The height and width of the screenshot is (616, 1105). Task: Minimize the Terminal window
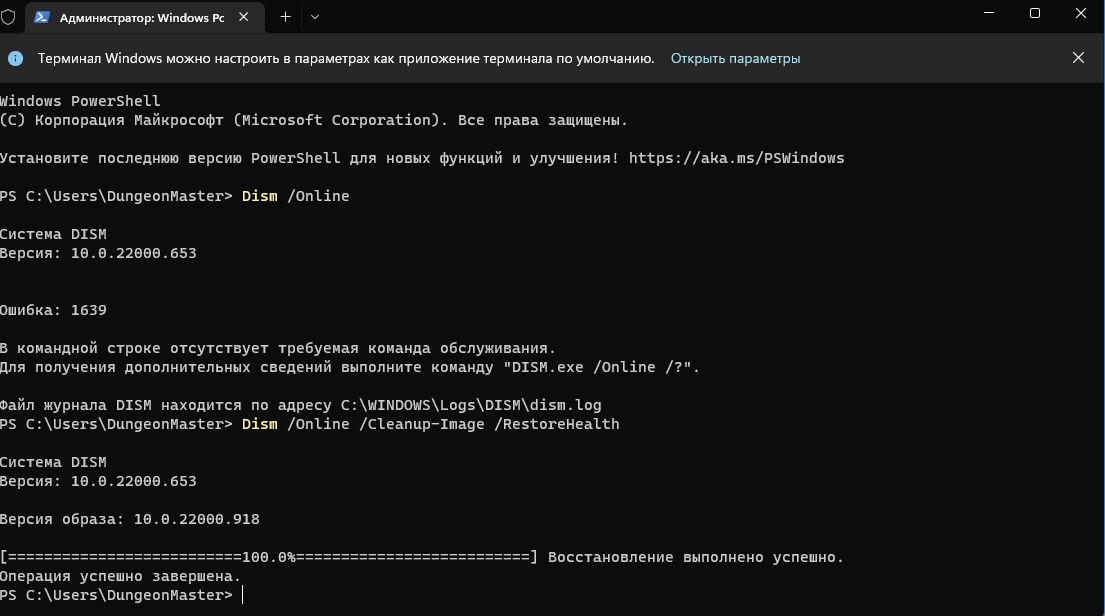pos(989,13)
